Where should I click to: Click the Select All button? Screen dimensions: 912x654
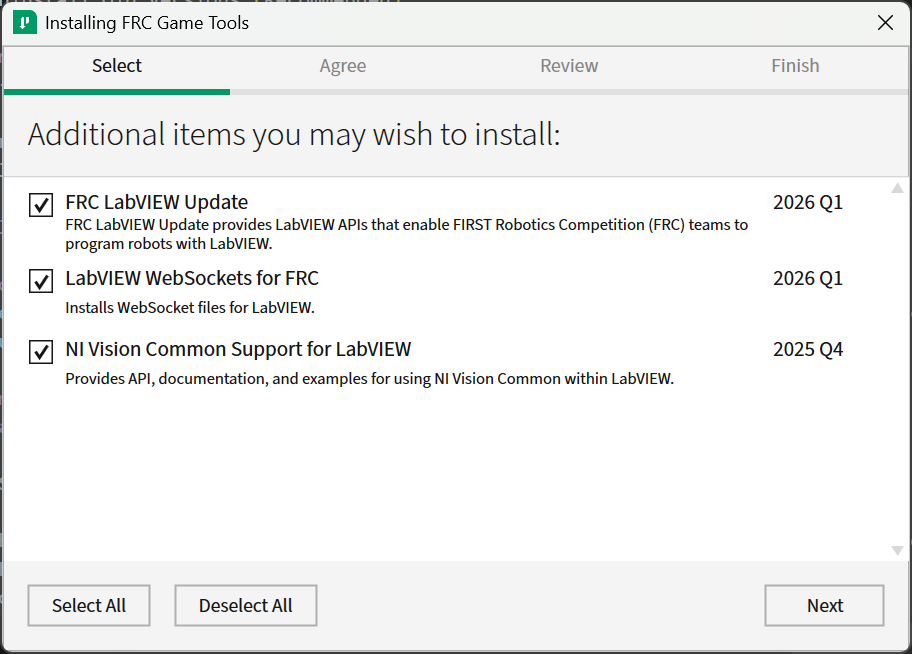click(x=88, y=605)
